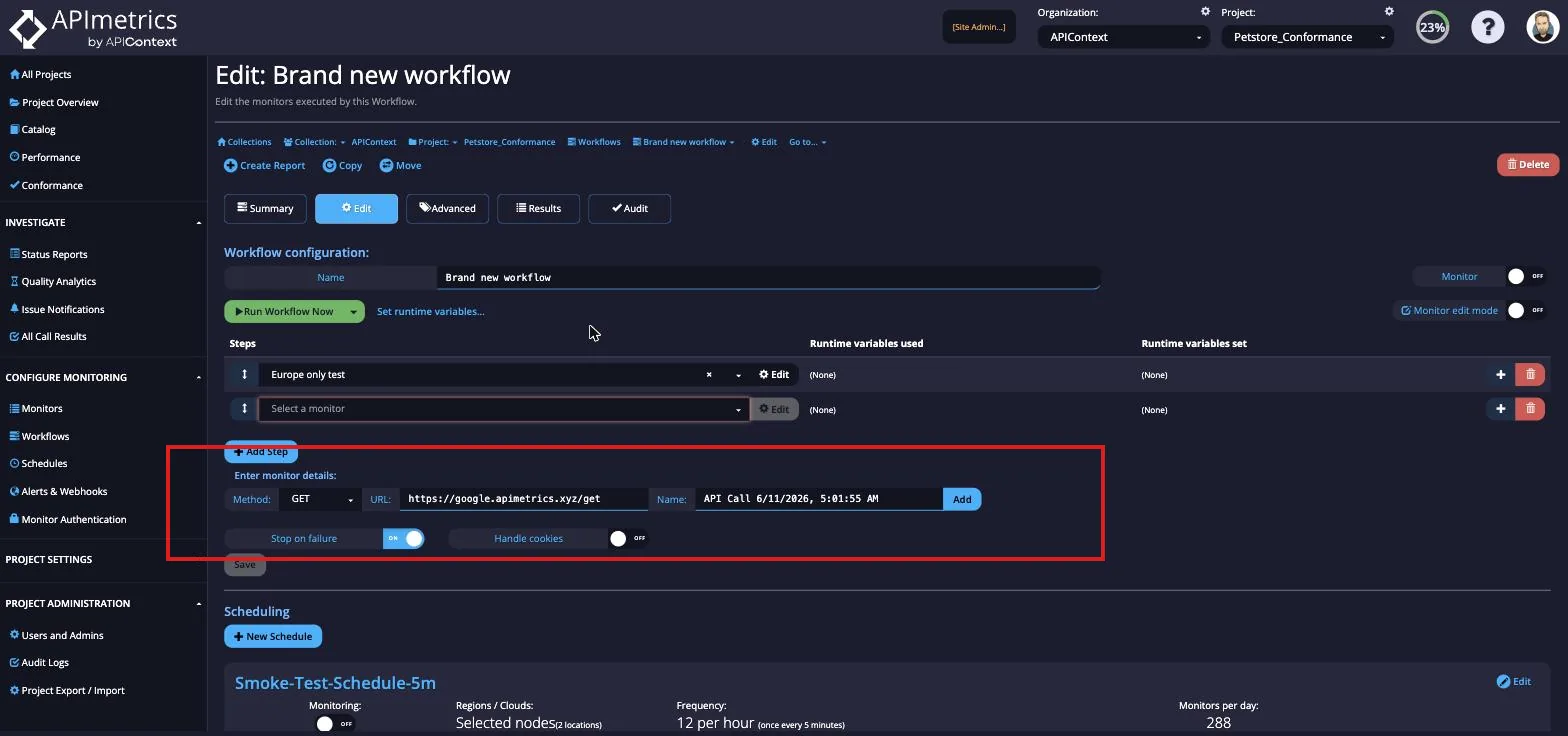Viewport: 1568px width, 736px height.
Task: Click Set runtime variables link
Action: pyautogui.click(x=430, y=312)
